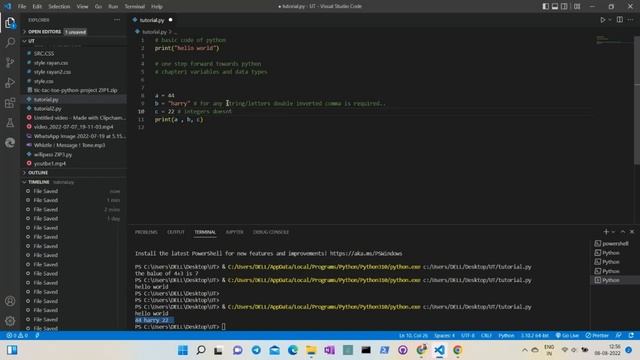Open willpass ZIP3.py in explorer

tap(53, 155)
